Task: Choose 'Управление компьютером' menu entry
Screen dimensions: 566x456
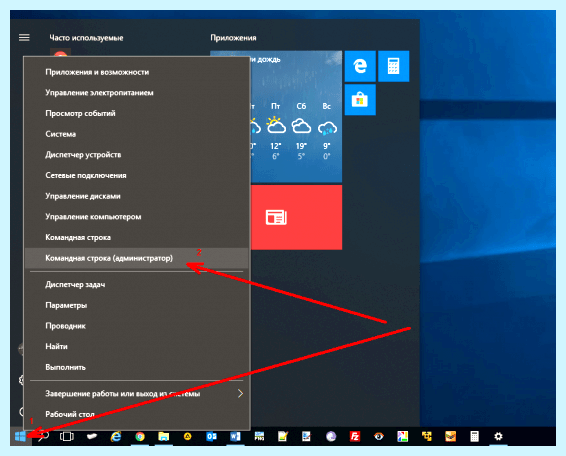Action: (137, 217)
